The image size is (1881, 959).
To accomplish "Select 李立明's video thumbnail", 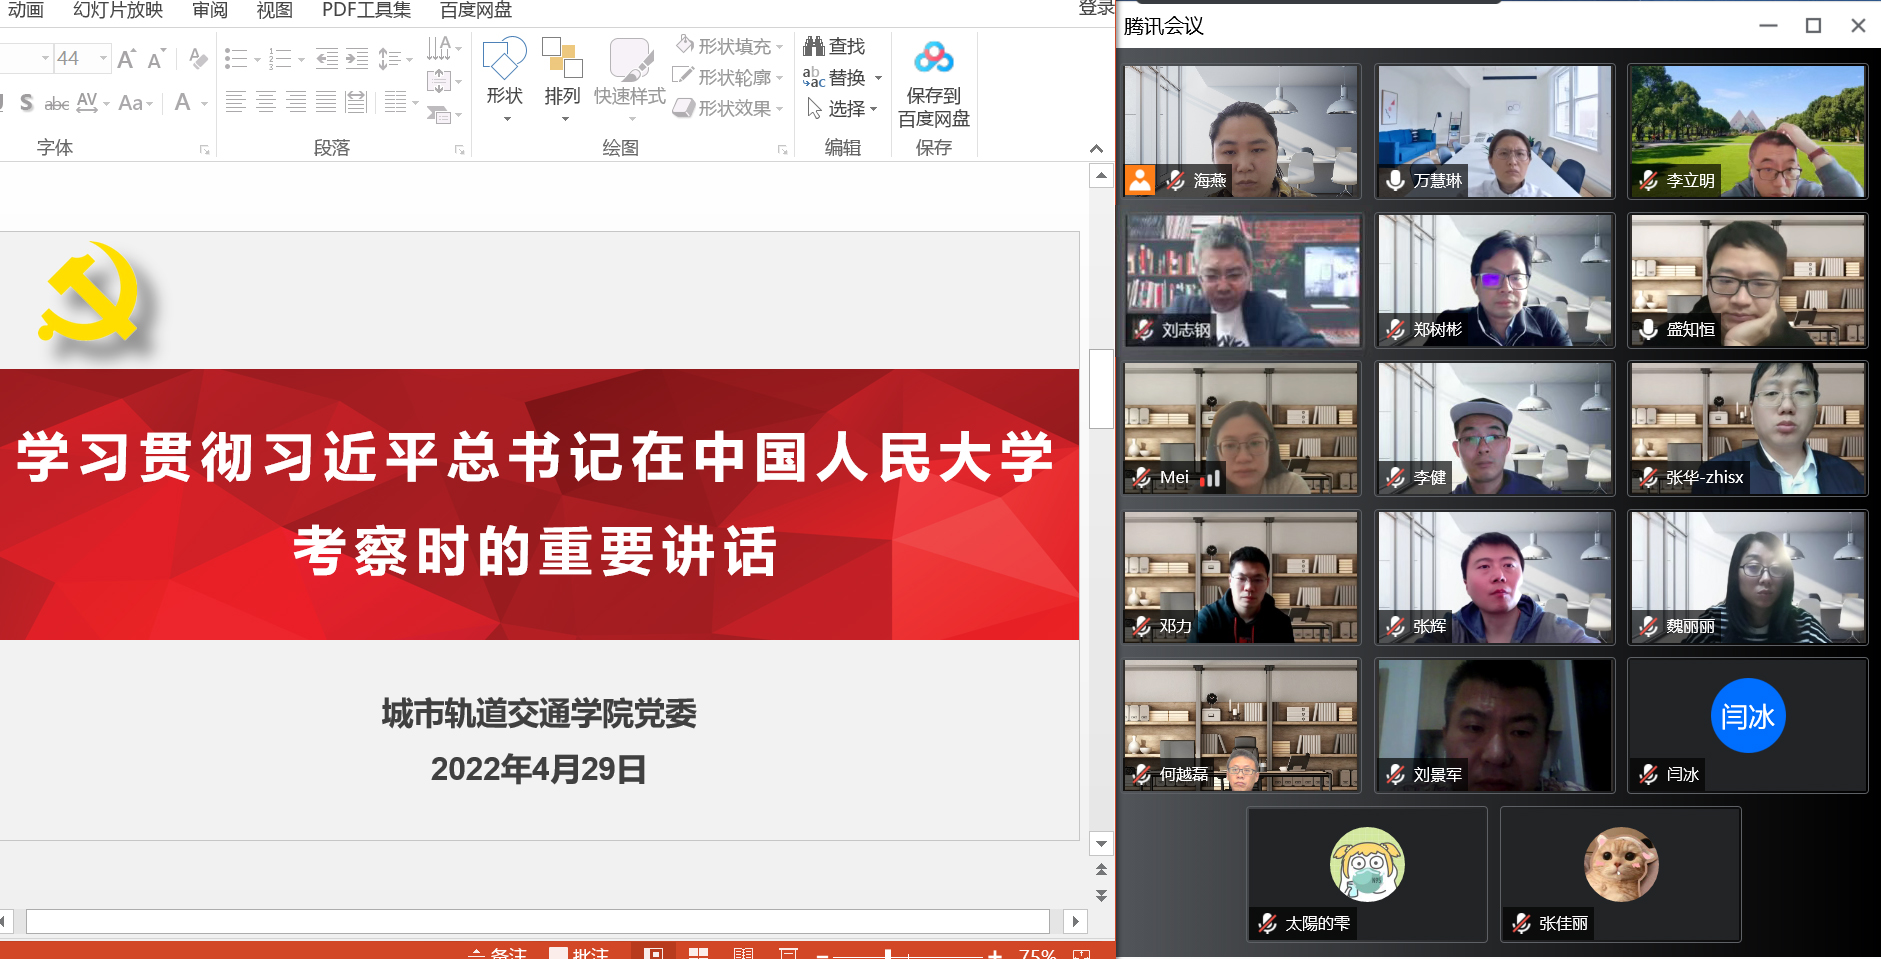I will pos(1747,131).
